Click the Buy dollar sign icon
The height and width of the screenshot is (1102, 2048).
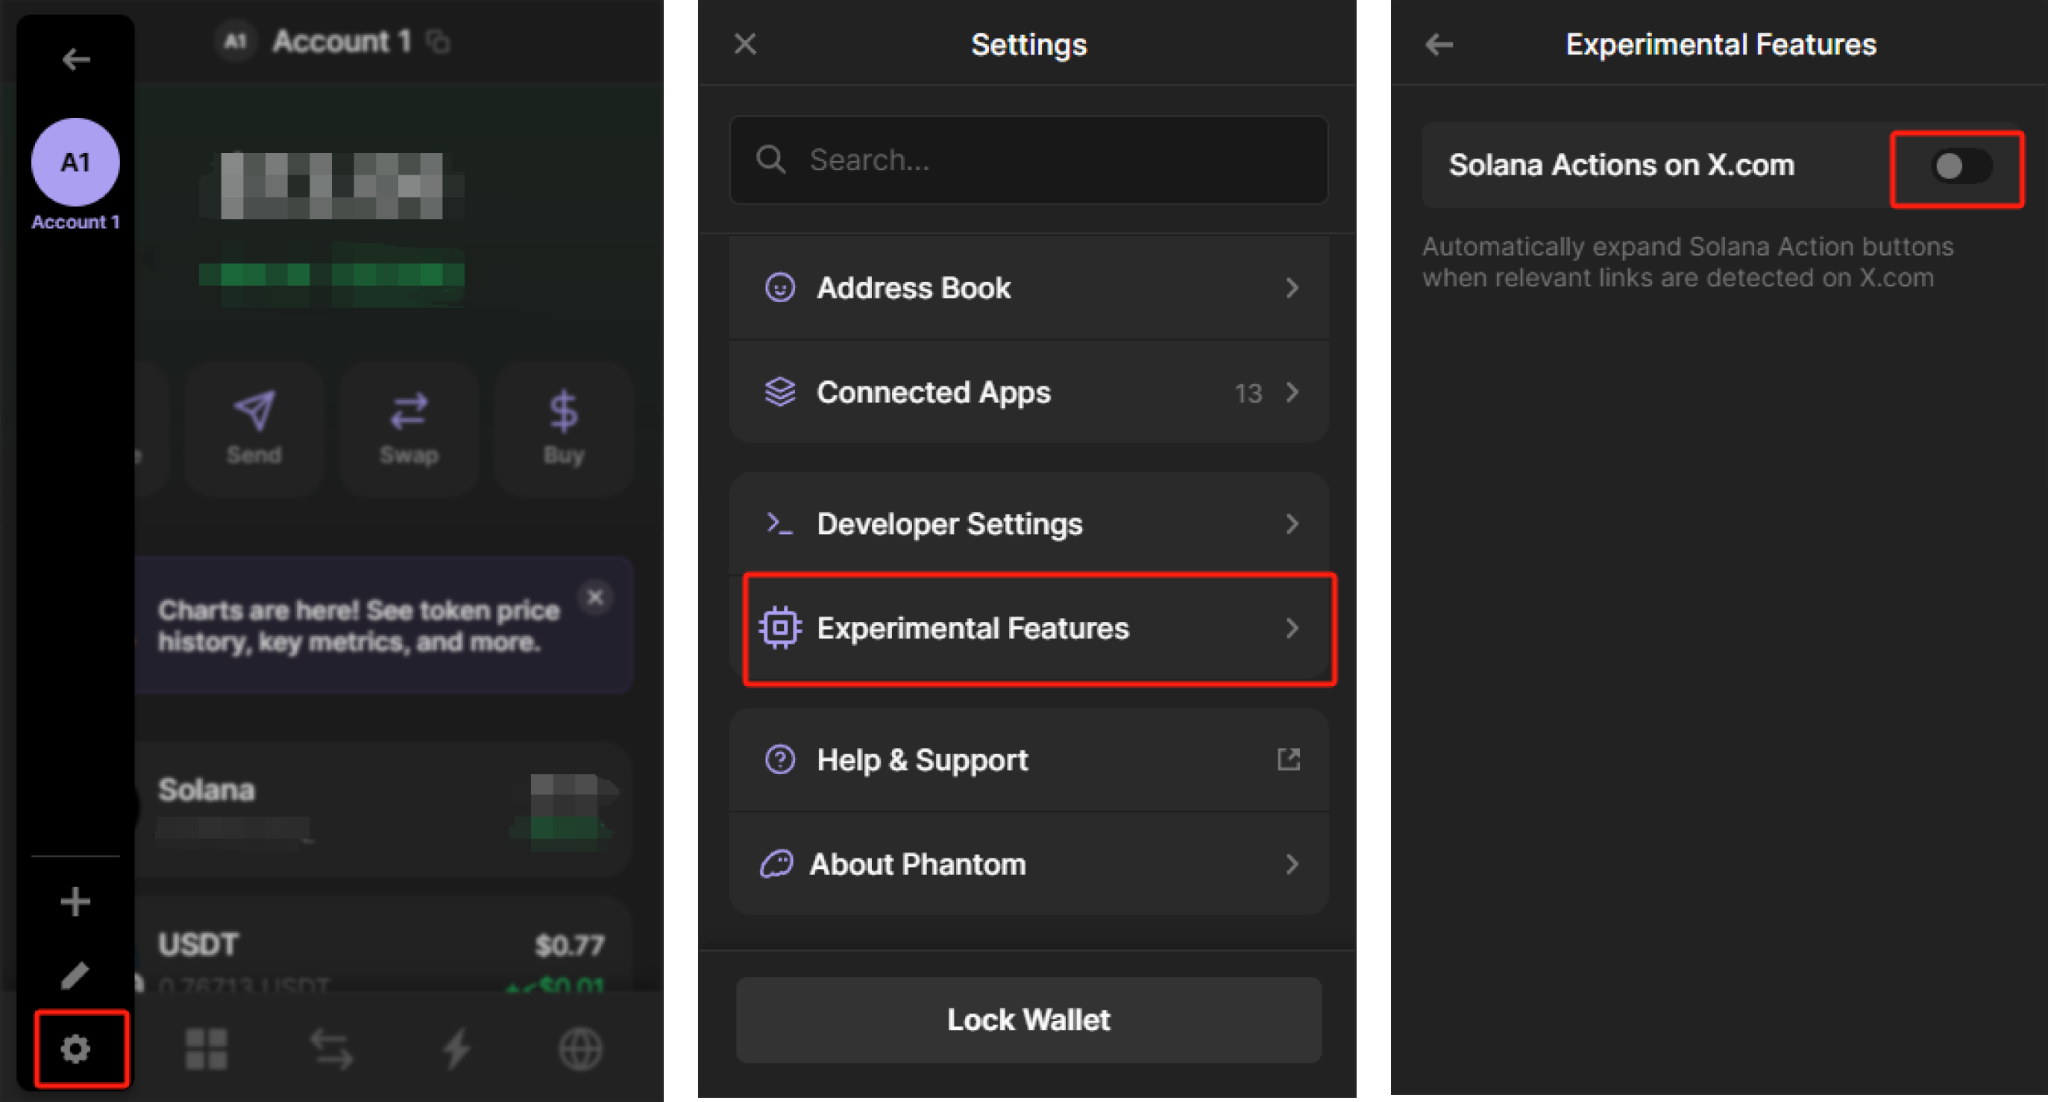point(563,412)
